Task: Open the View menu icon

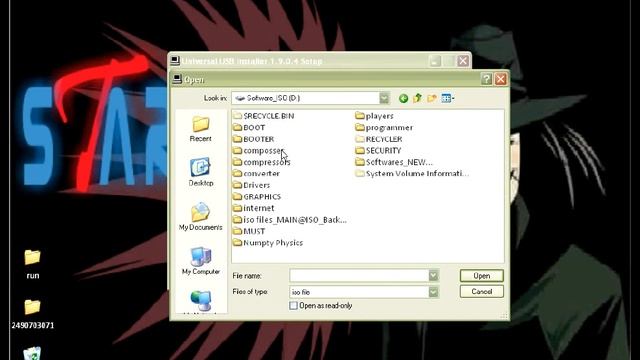Action: pos(447,98)
